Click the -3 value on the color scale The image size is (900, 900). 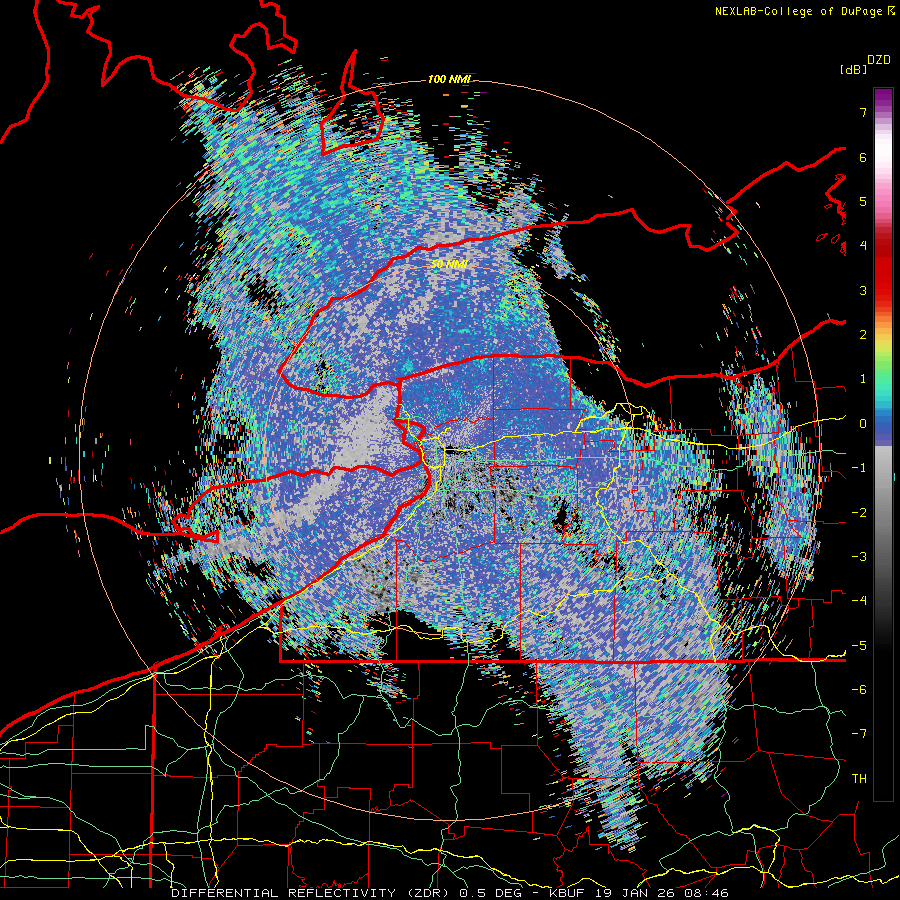pyautogui.click(x=859, y=557)
